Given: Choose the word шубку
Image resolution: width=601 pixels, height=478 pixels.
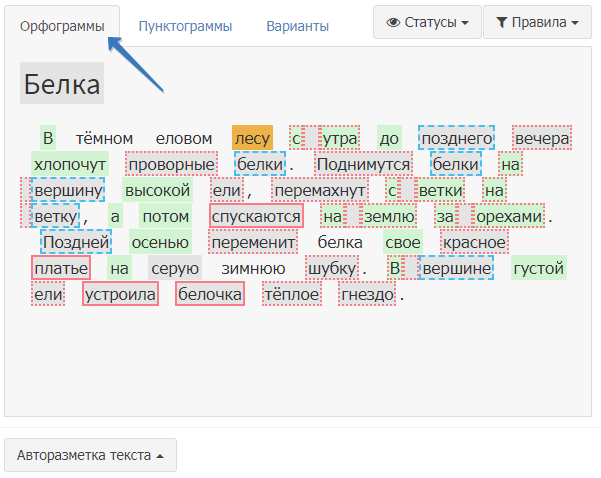Looking at the screenshot, I should tap(332, 268).
